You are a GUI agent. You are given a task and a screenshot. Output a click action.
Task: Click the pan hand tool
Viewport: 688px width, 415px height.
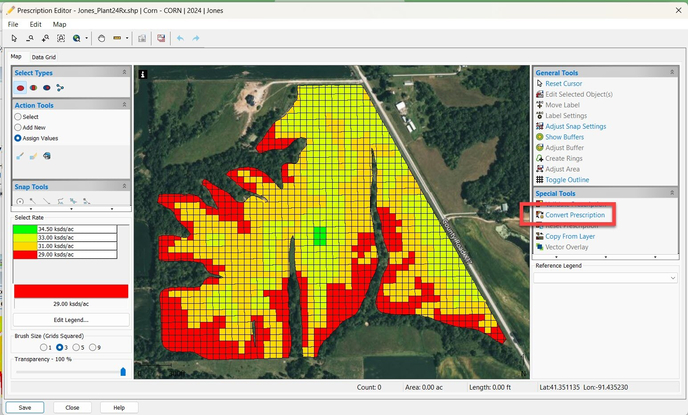point(100,38)
